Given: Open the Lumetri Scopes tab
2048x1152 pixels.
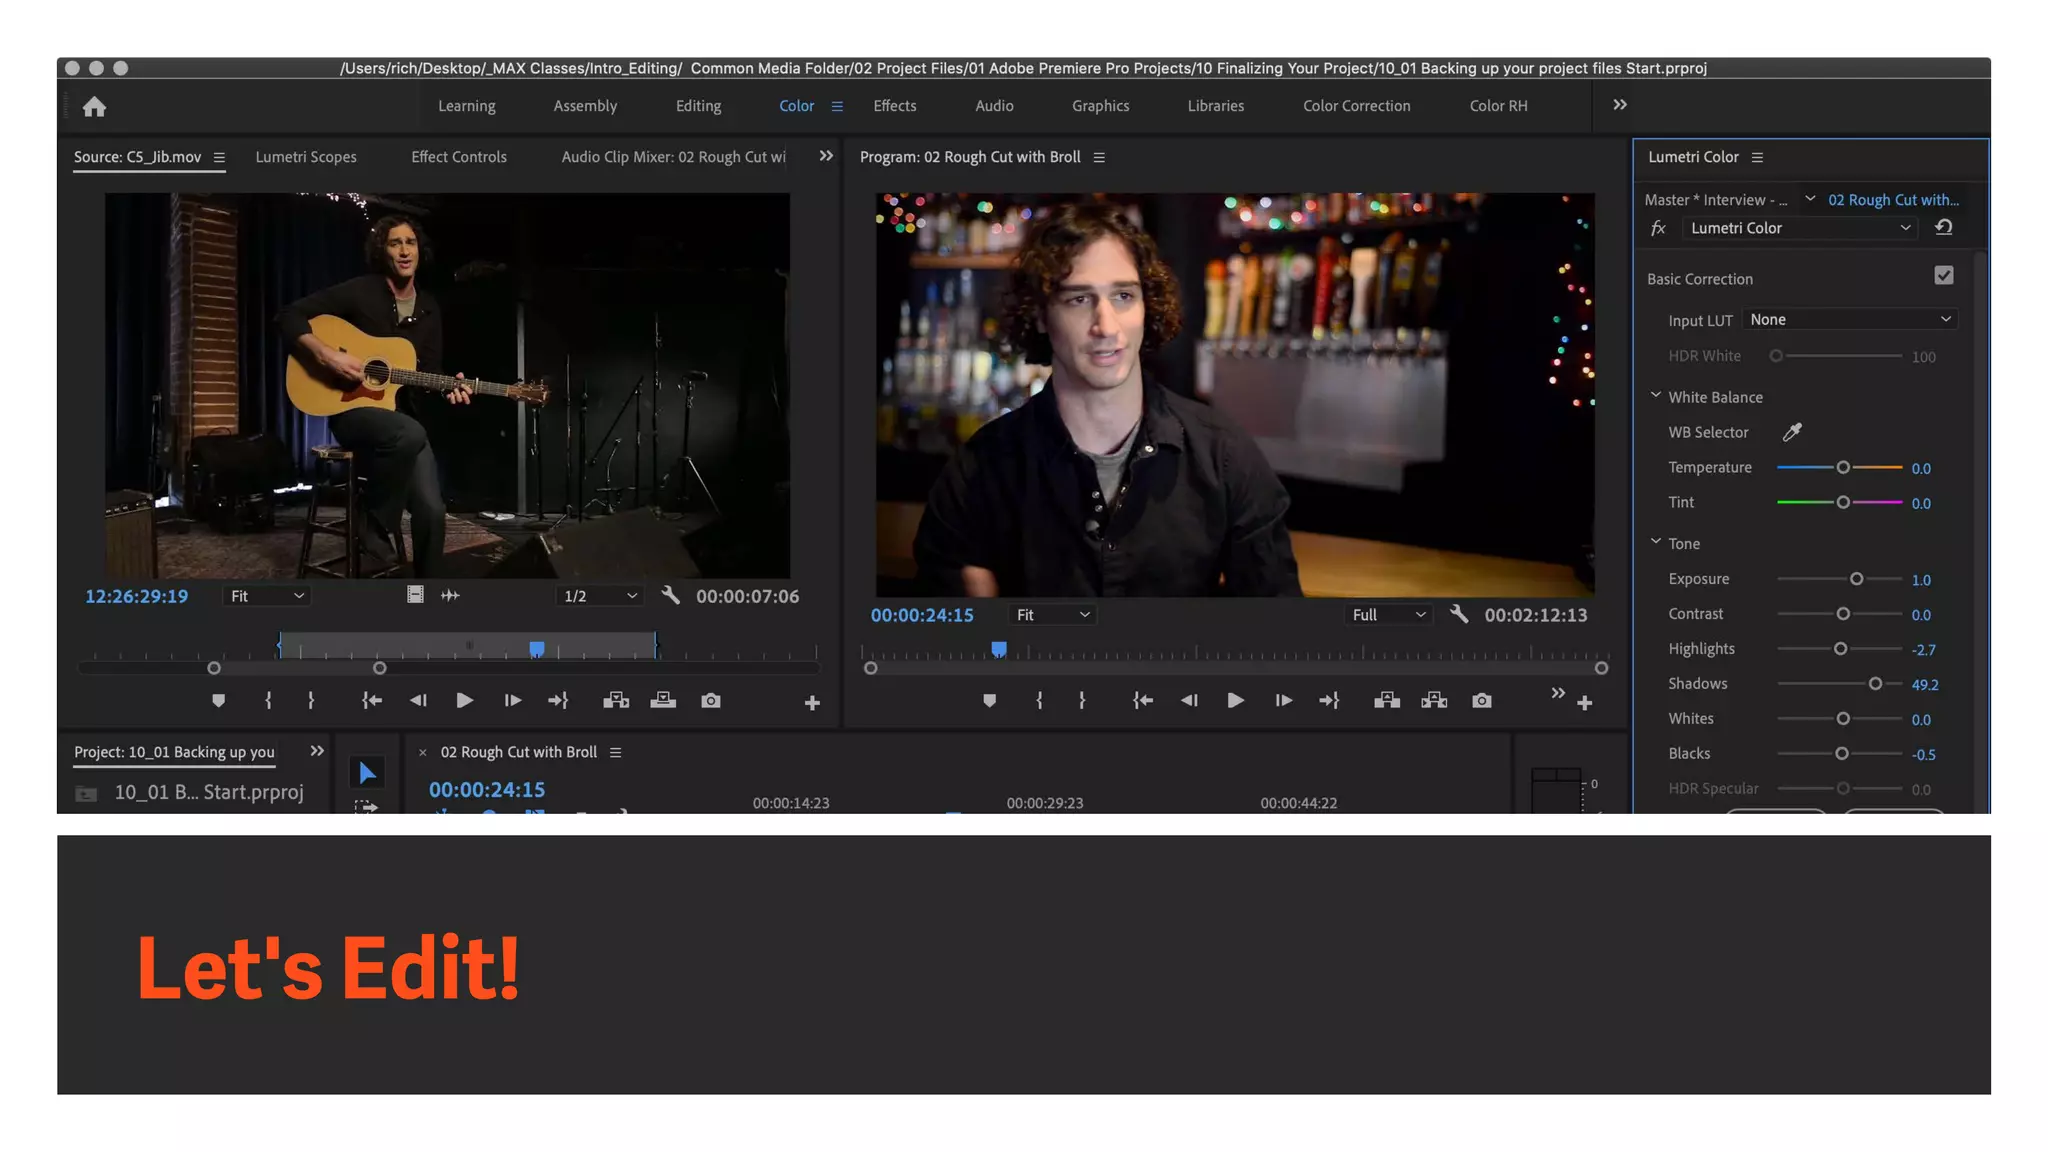Looking at the screenshot, I should pyautogui.click(x=306, y=157).
